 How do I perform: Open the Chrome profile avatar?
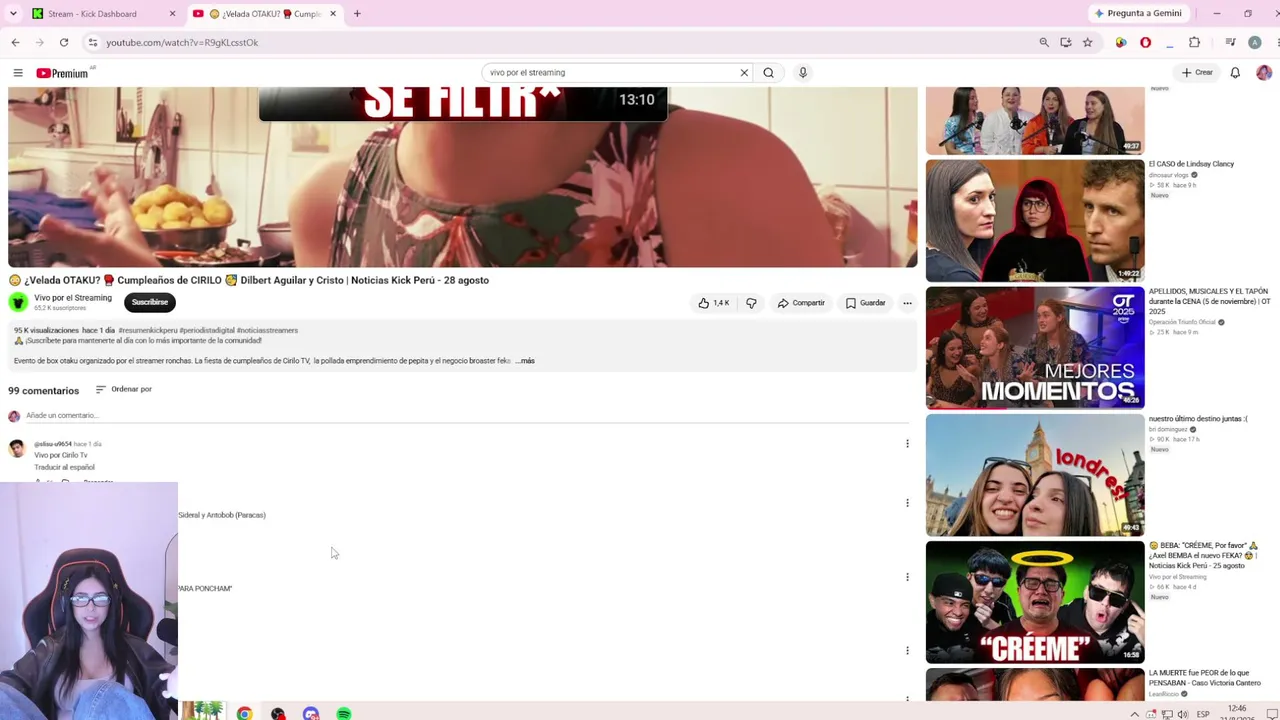(1254, 42)
